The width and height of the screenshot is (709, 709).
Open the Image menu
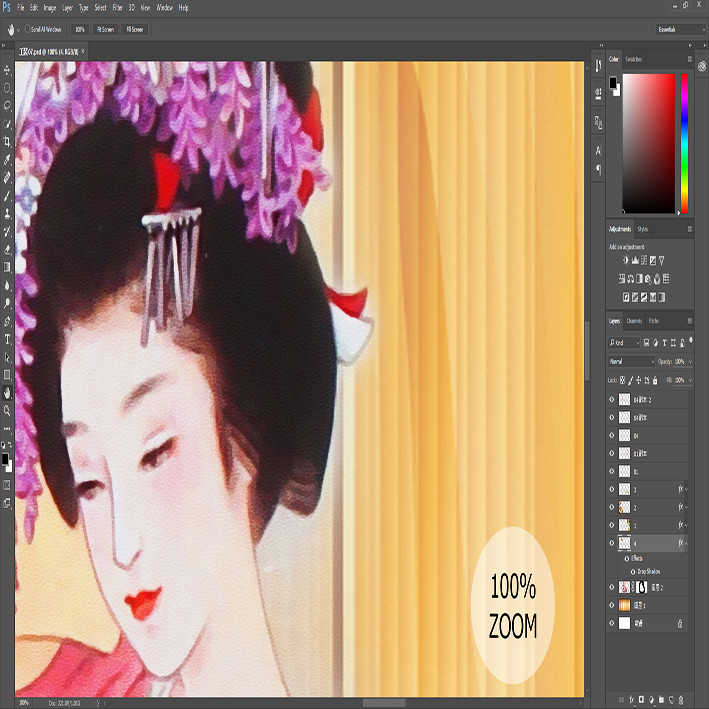50,8
